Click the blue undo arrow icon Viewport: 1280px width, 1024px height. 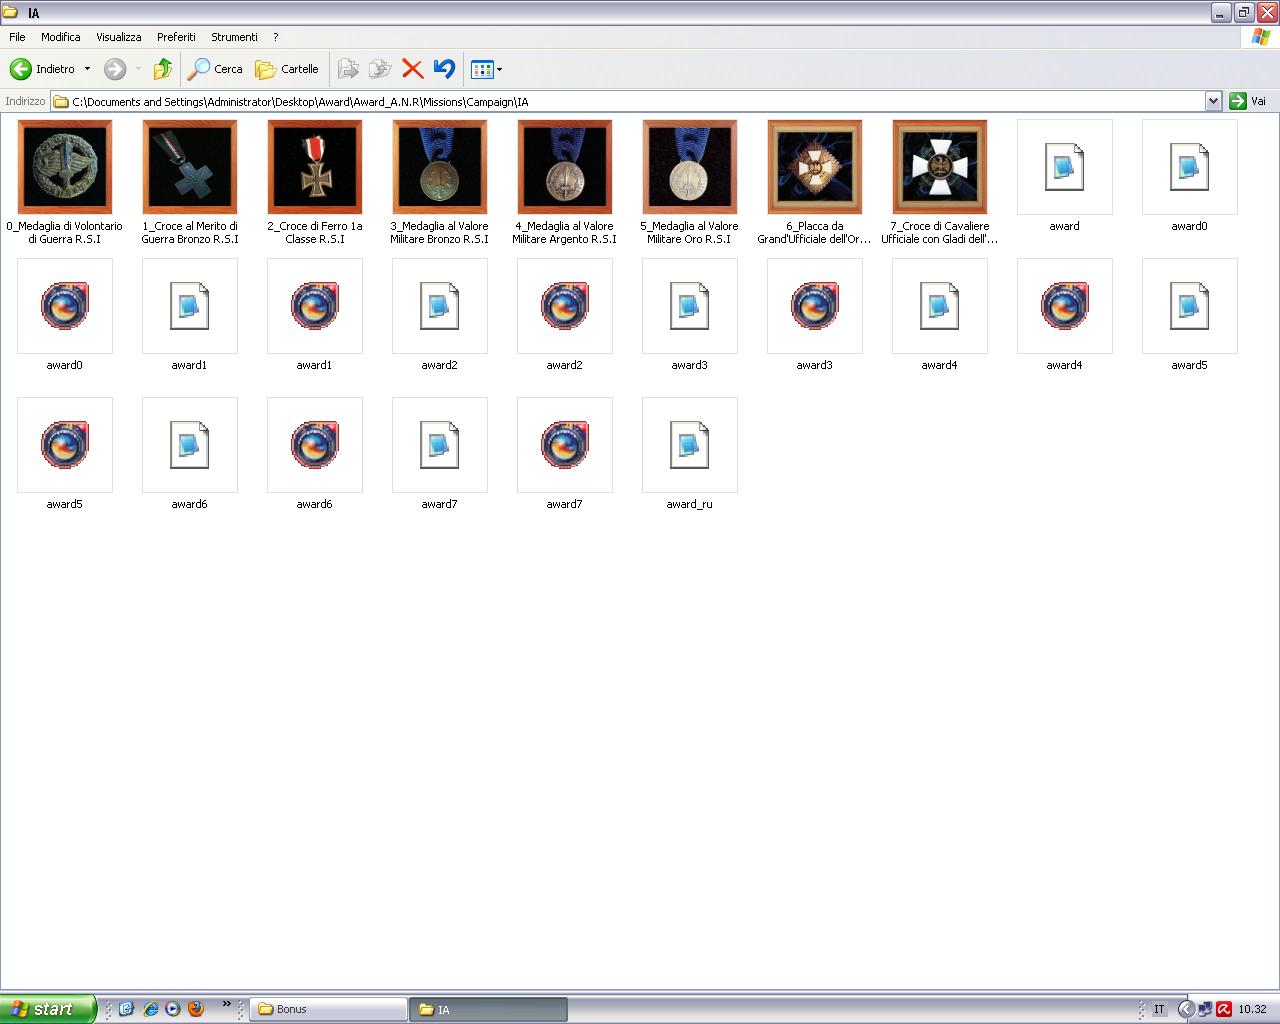pos(444,69)
